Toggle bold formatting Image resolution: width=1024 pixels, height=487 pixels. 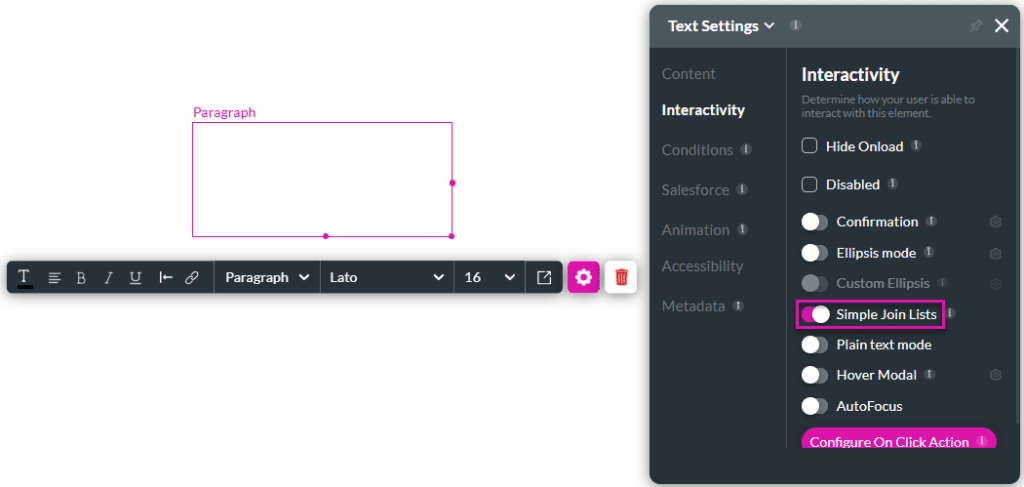82,277
